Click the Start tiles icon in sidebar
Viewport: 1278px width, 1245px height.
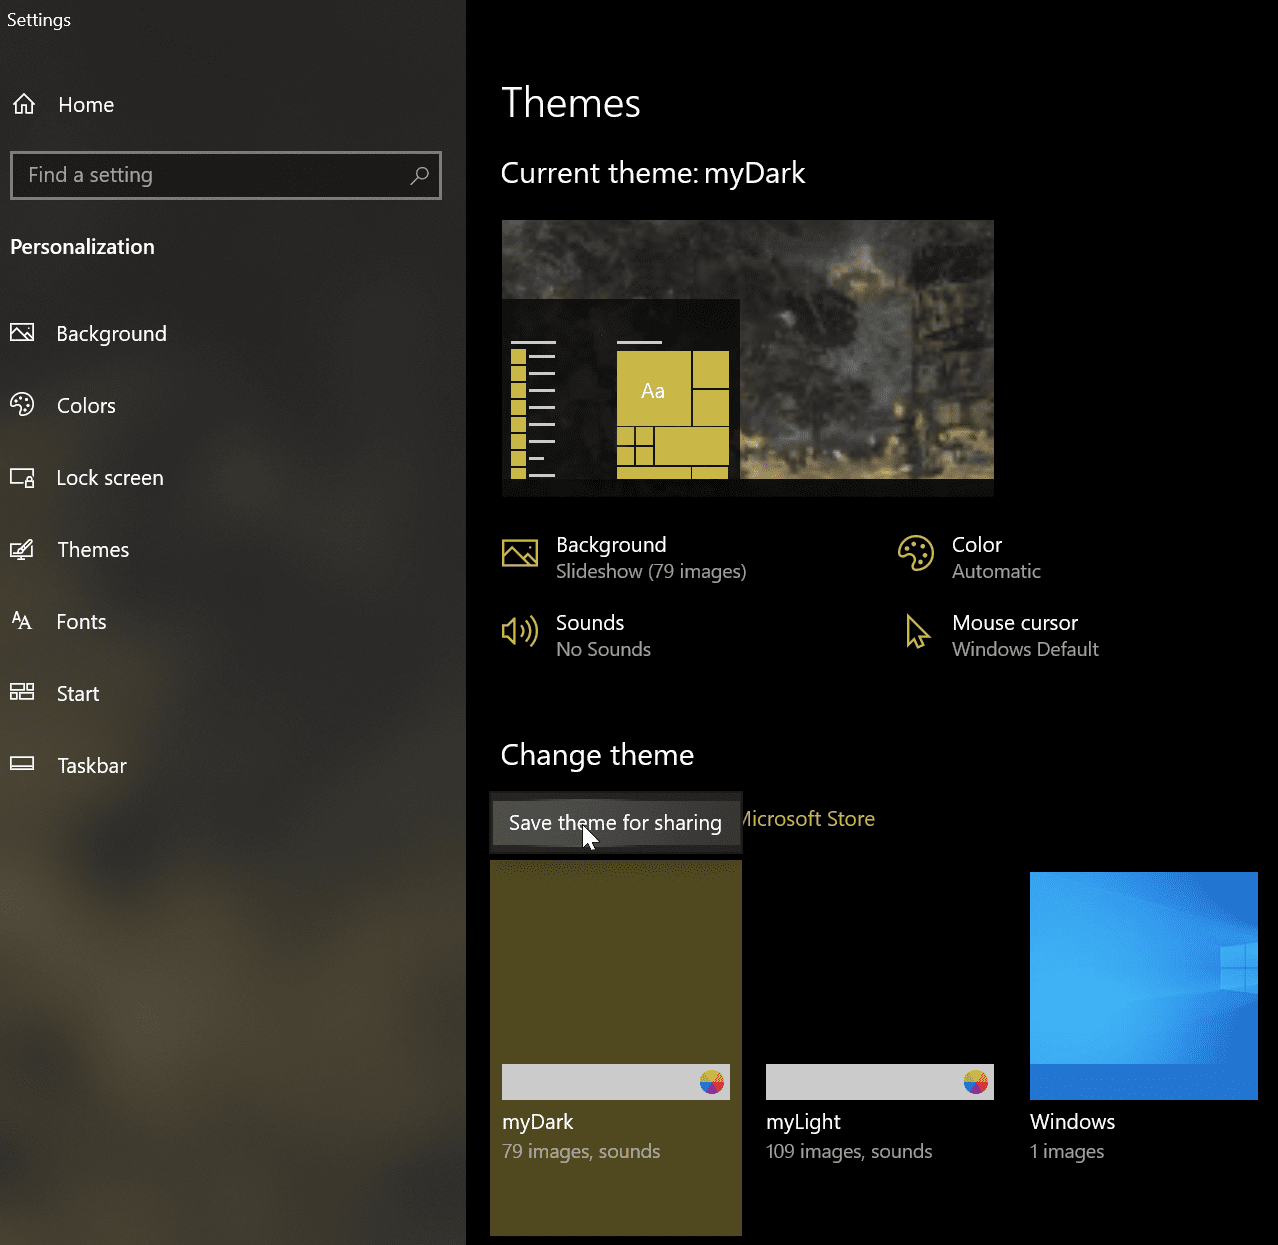coord(22,692)
